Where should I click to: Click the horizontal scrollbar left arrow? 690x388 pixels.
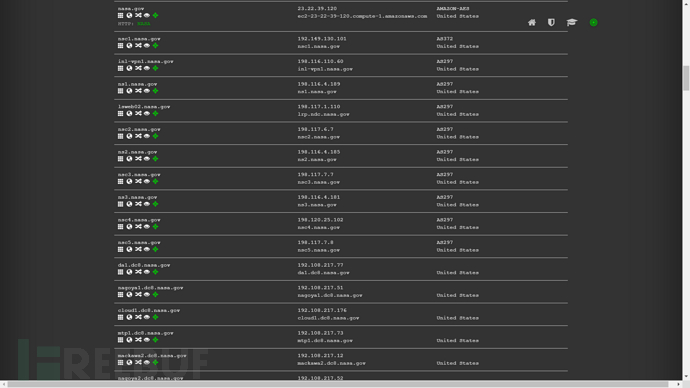pyautogui.click(x=4, y=384)
